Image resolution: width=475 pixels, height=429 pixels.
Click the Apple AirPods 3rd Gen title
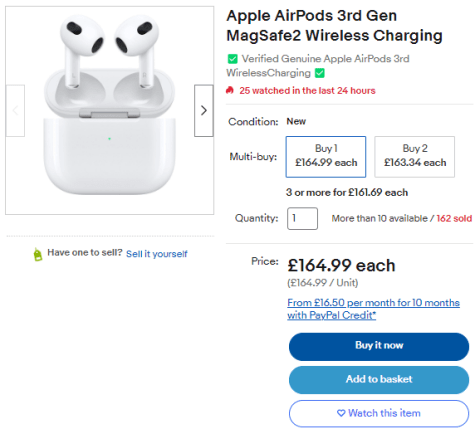point(334,26)
